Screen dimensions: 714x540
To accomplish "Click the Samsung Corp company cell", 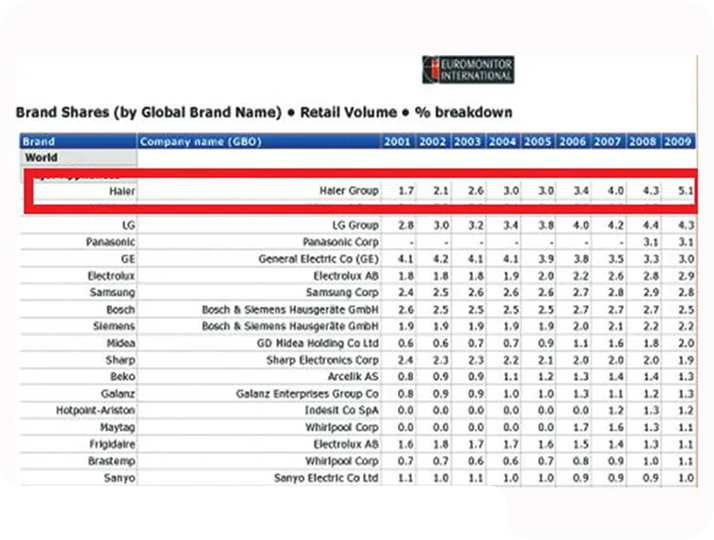I will (342, 292).
